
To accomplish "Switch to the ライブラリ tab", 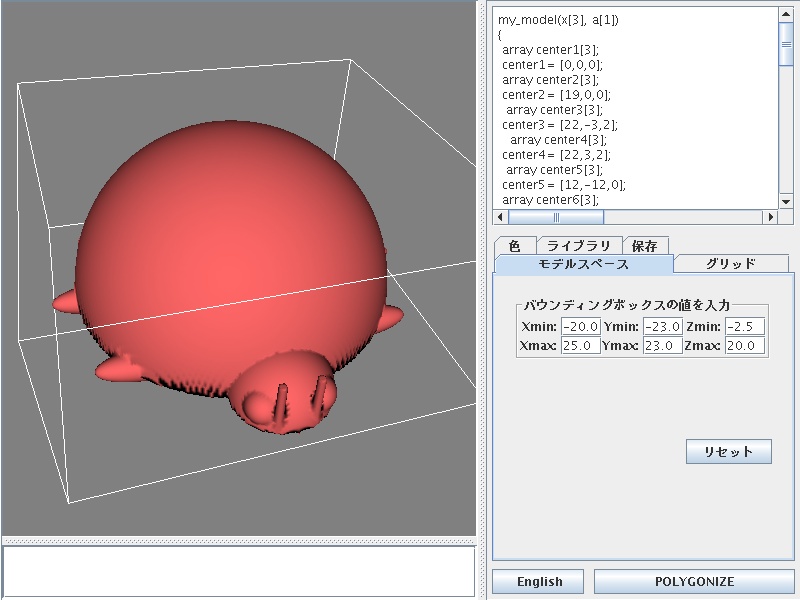I will [x=578, y=246].
